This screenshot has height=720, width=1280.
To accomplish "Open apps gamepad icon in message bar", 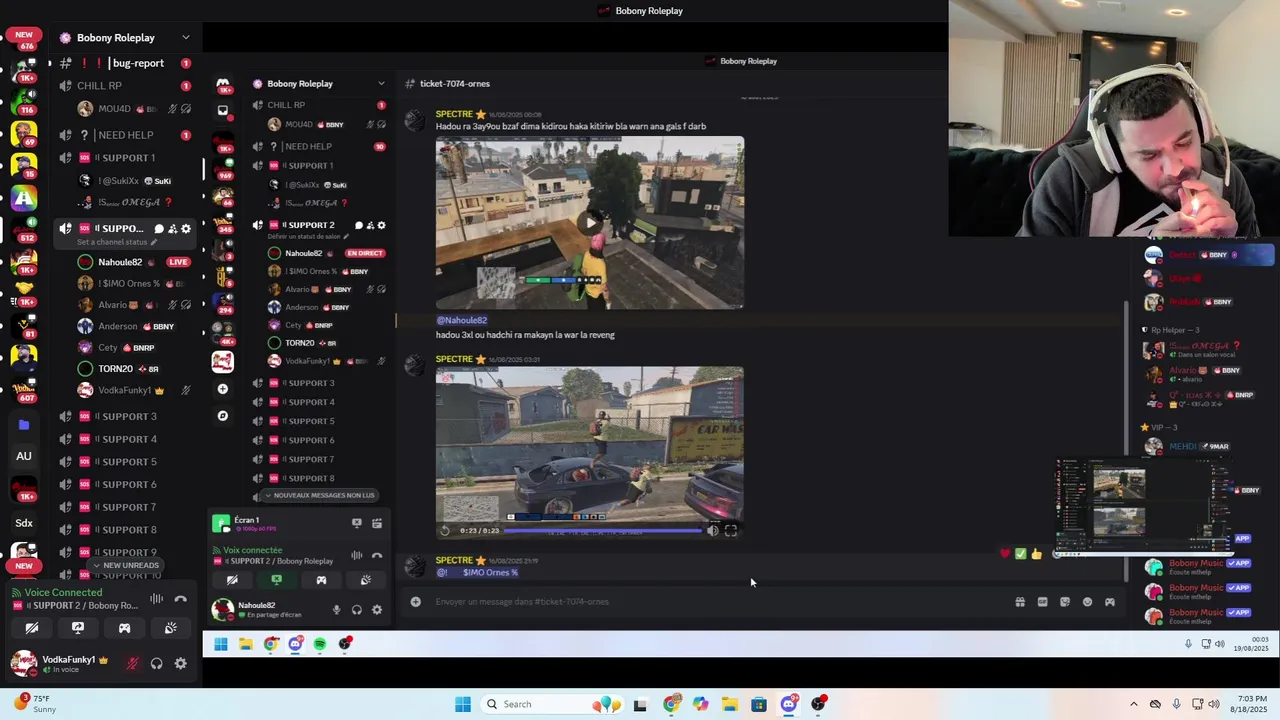I will tap(1110, 602).
